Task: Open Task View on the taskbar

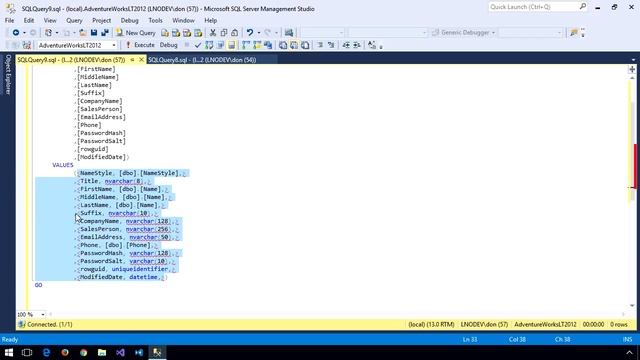Action: tap(27, 353)
